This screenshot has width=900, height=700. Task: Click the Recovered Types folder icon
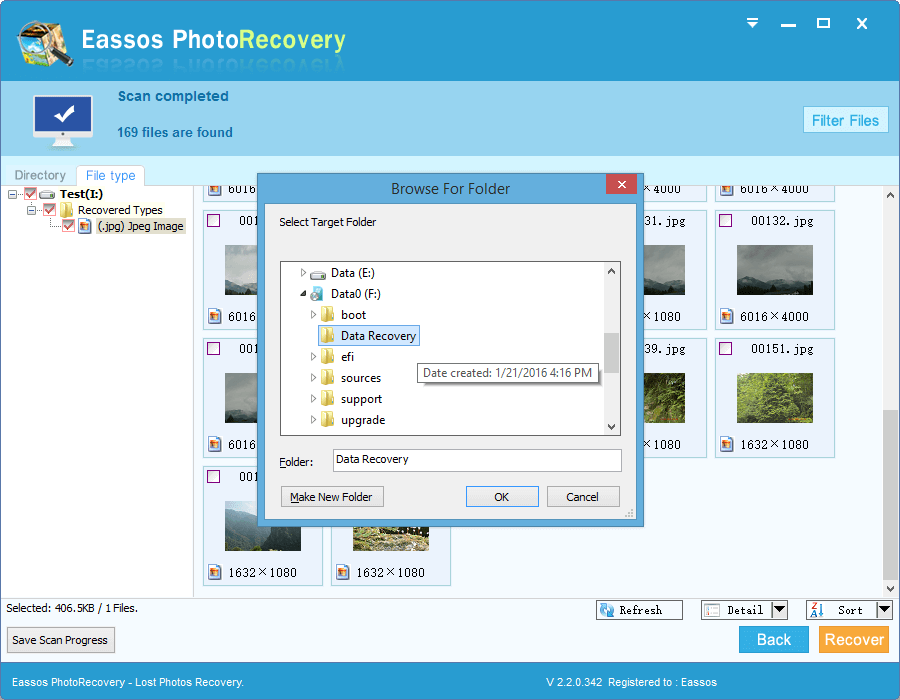[67, 210]
